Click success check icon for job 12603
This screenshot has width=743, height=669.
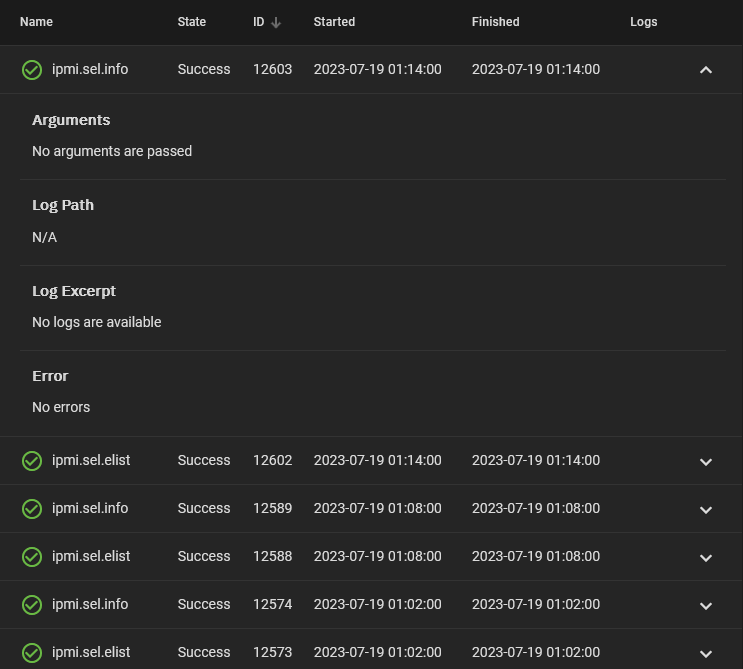[32, 70]
